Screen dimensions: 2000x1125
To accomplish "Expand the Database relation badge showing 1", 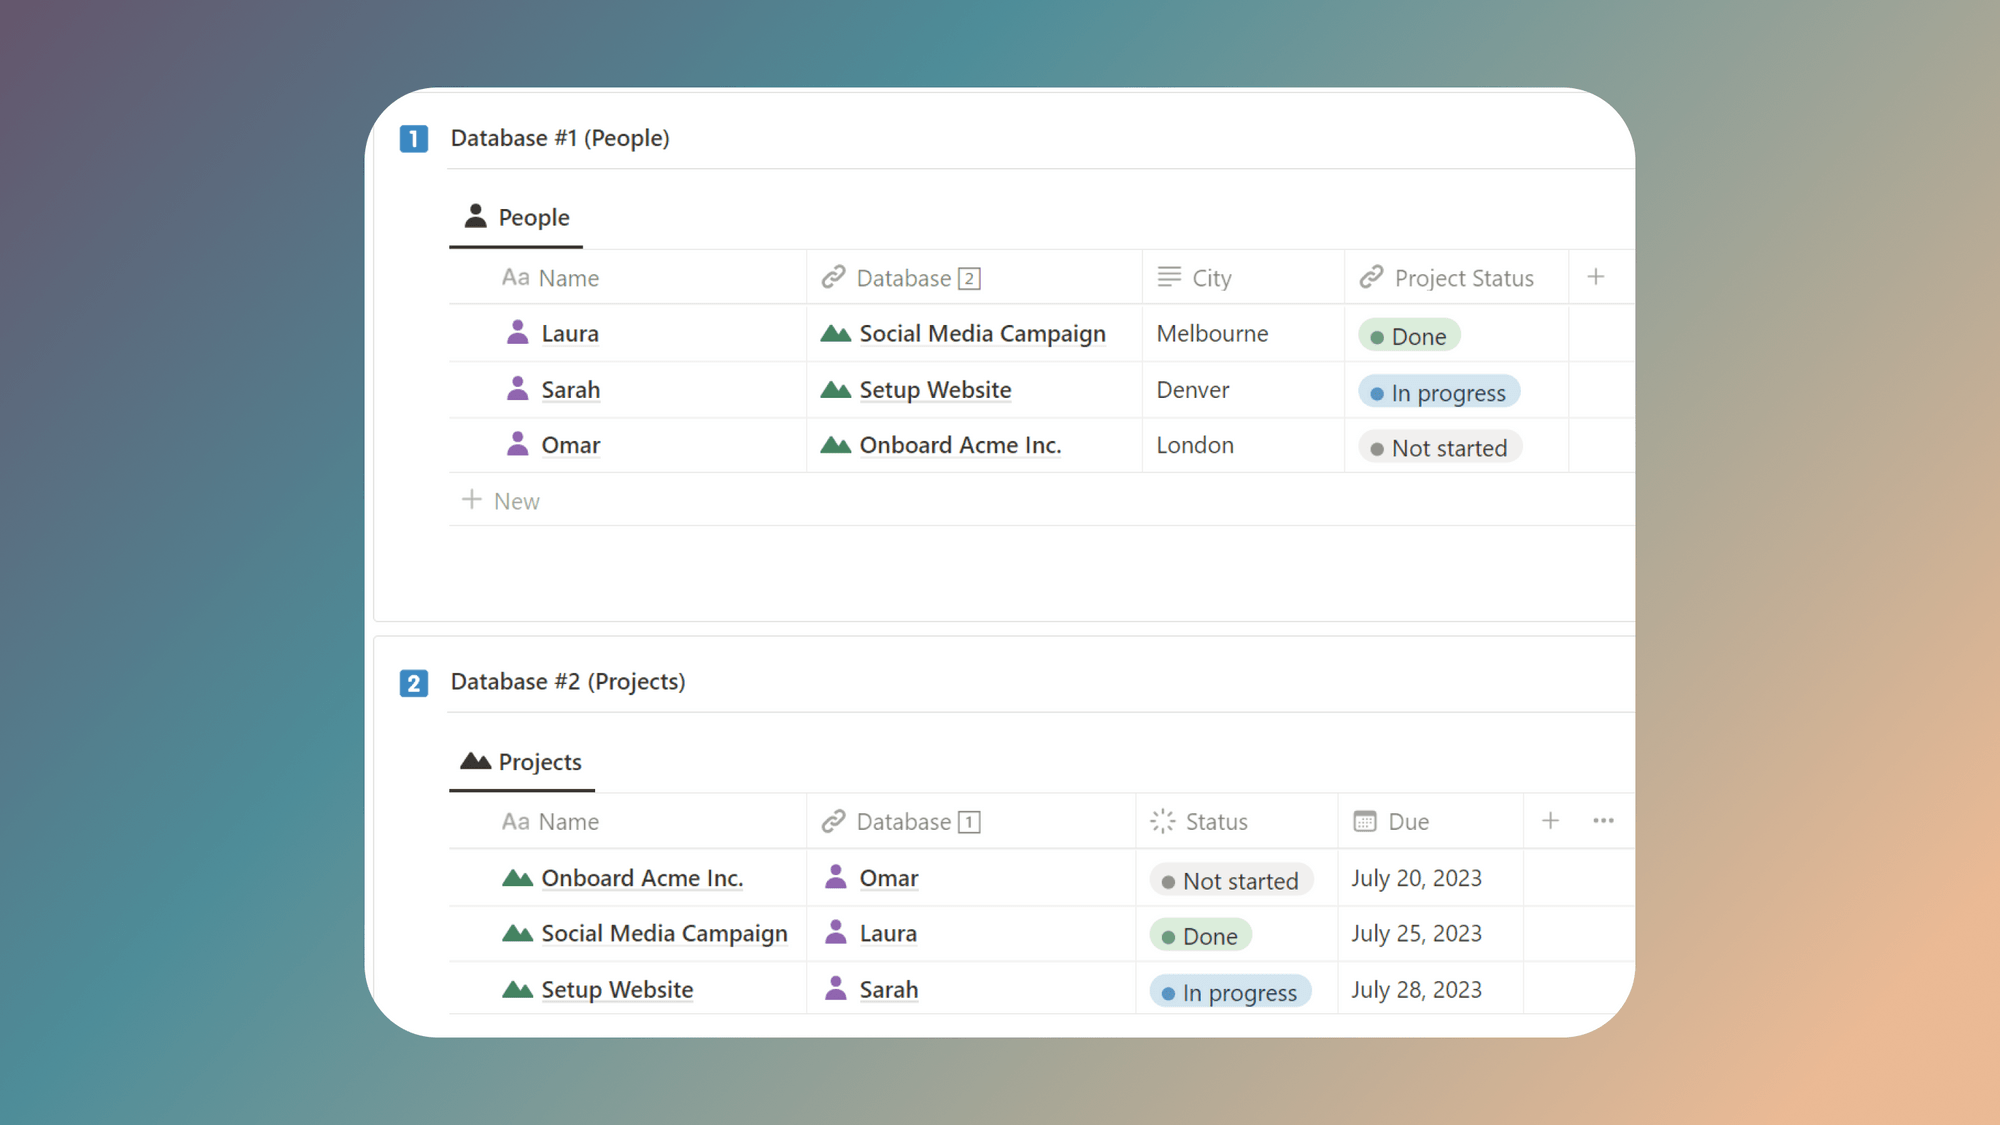I will (x=968, y=821).
